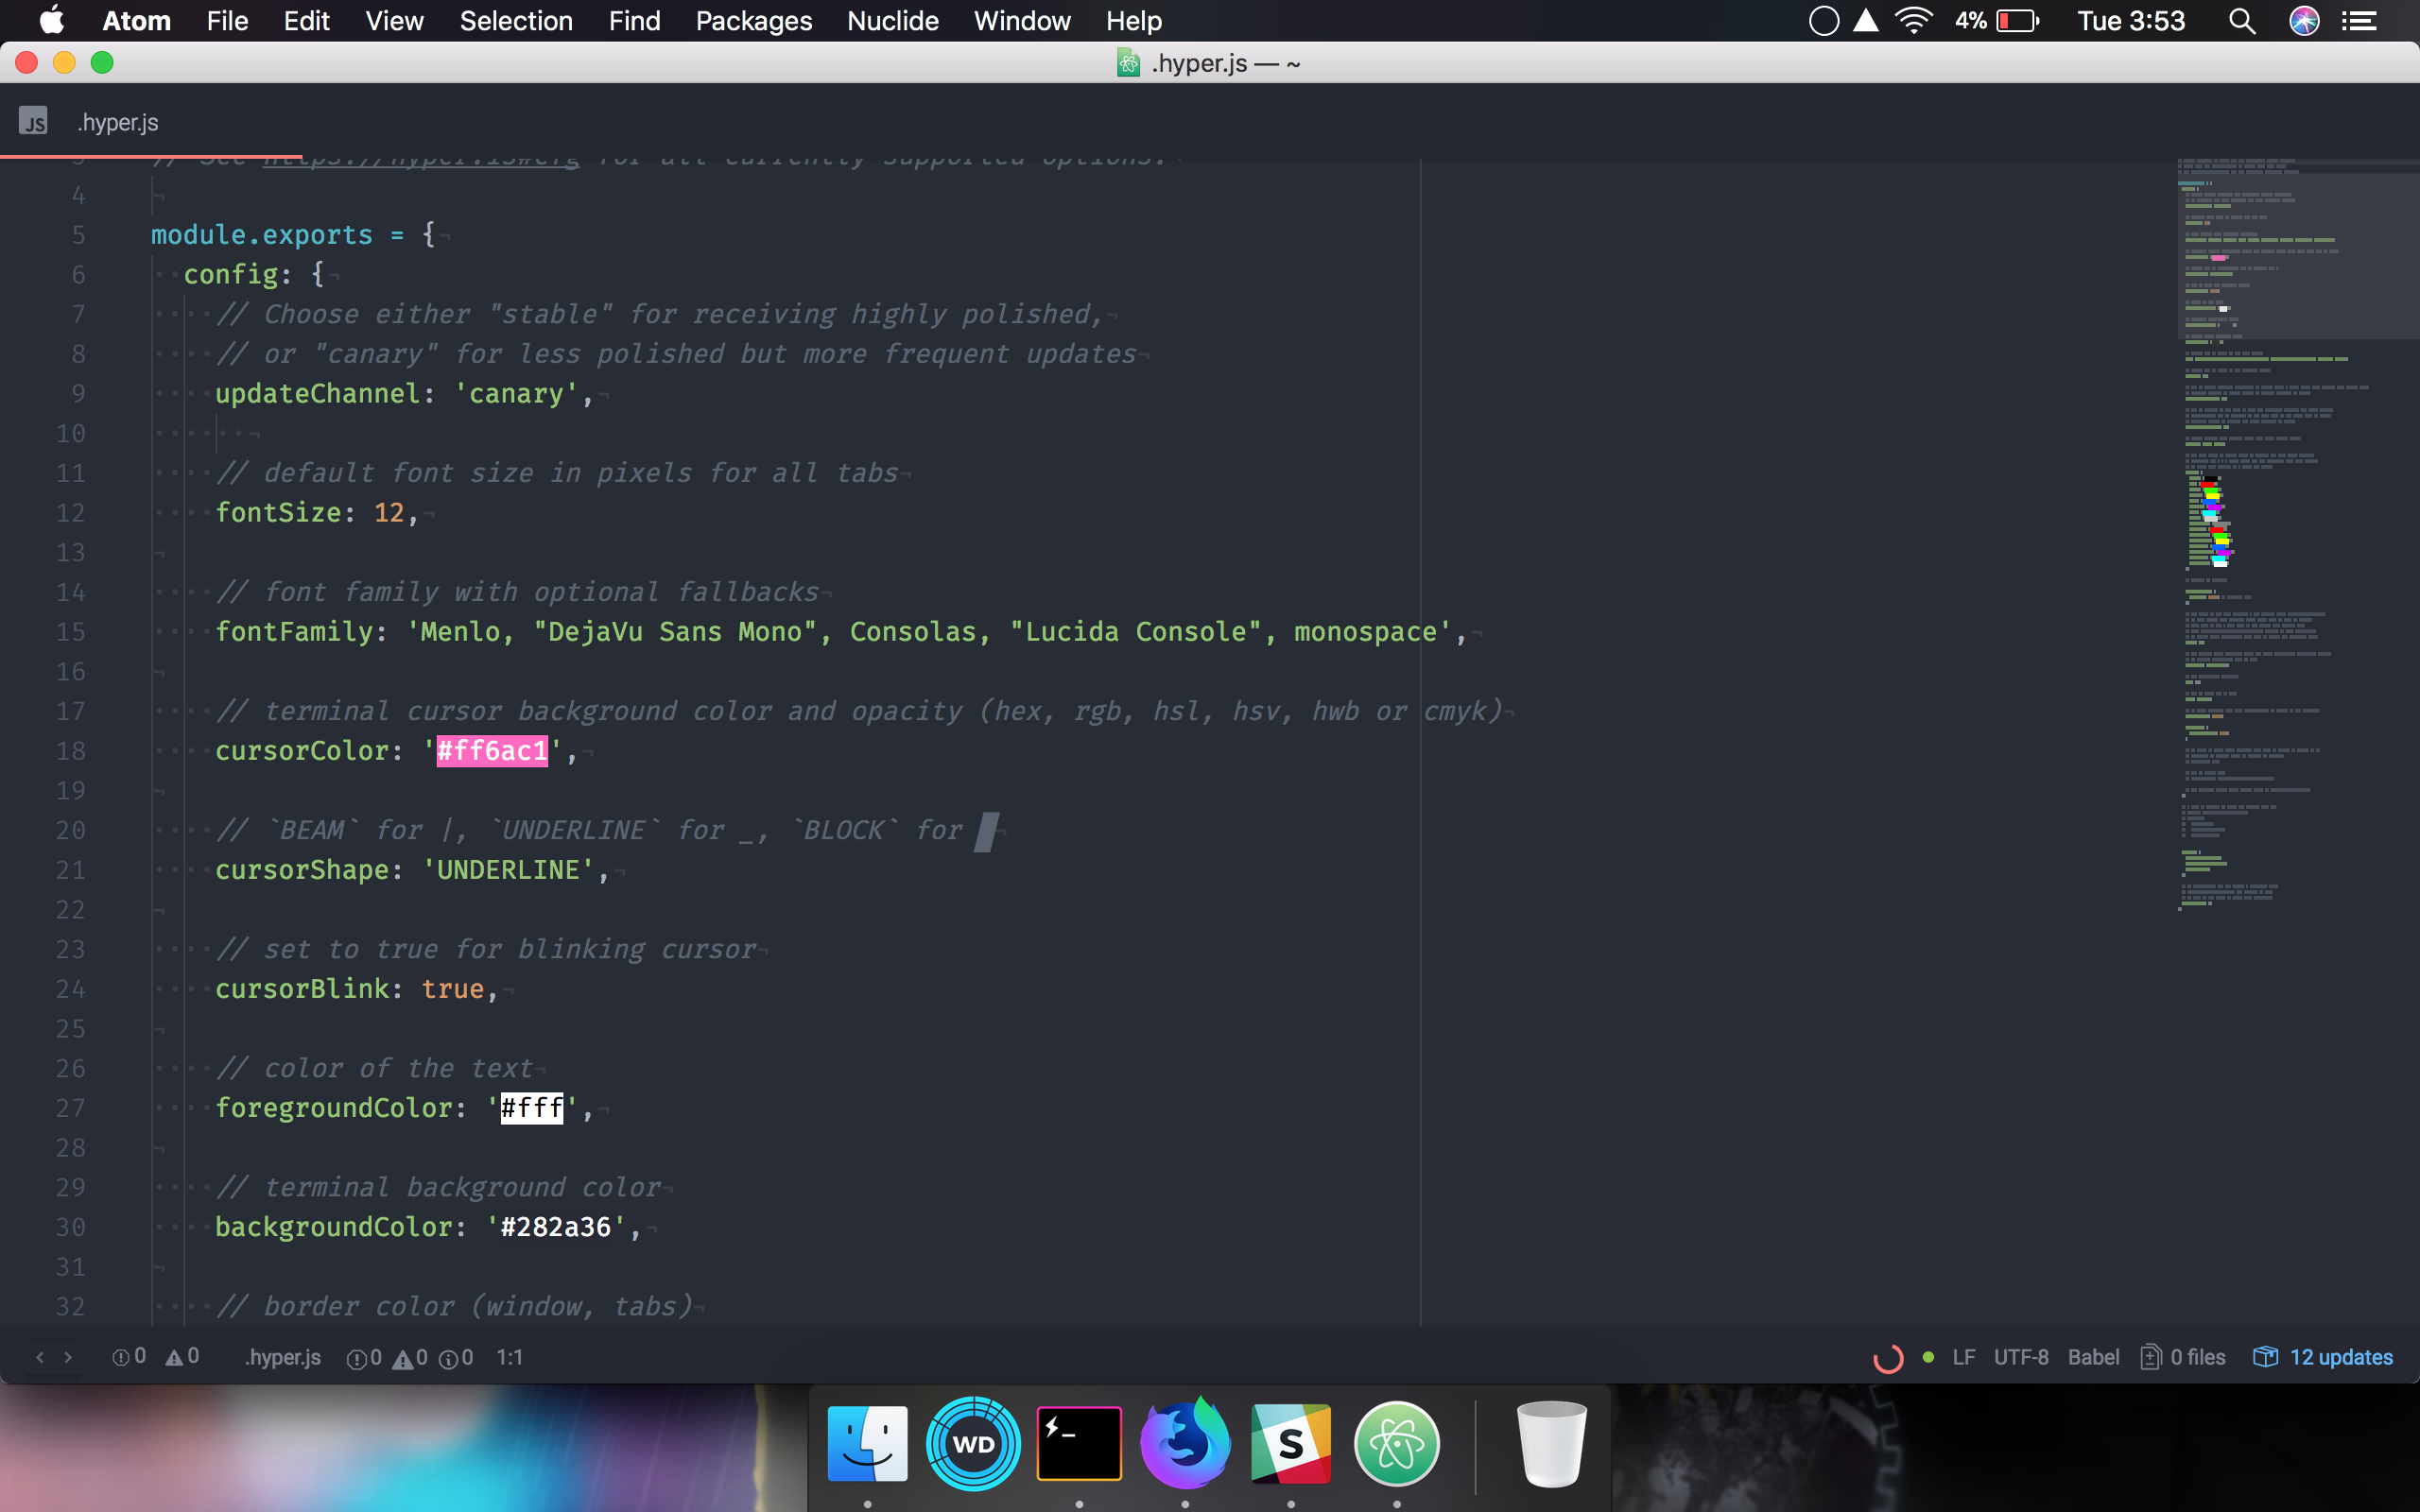The width and height of the screenshot is (2420, 1512).
Task: Open the Nuclide menu
Action: click(892, 21)
